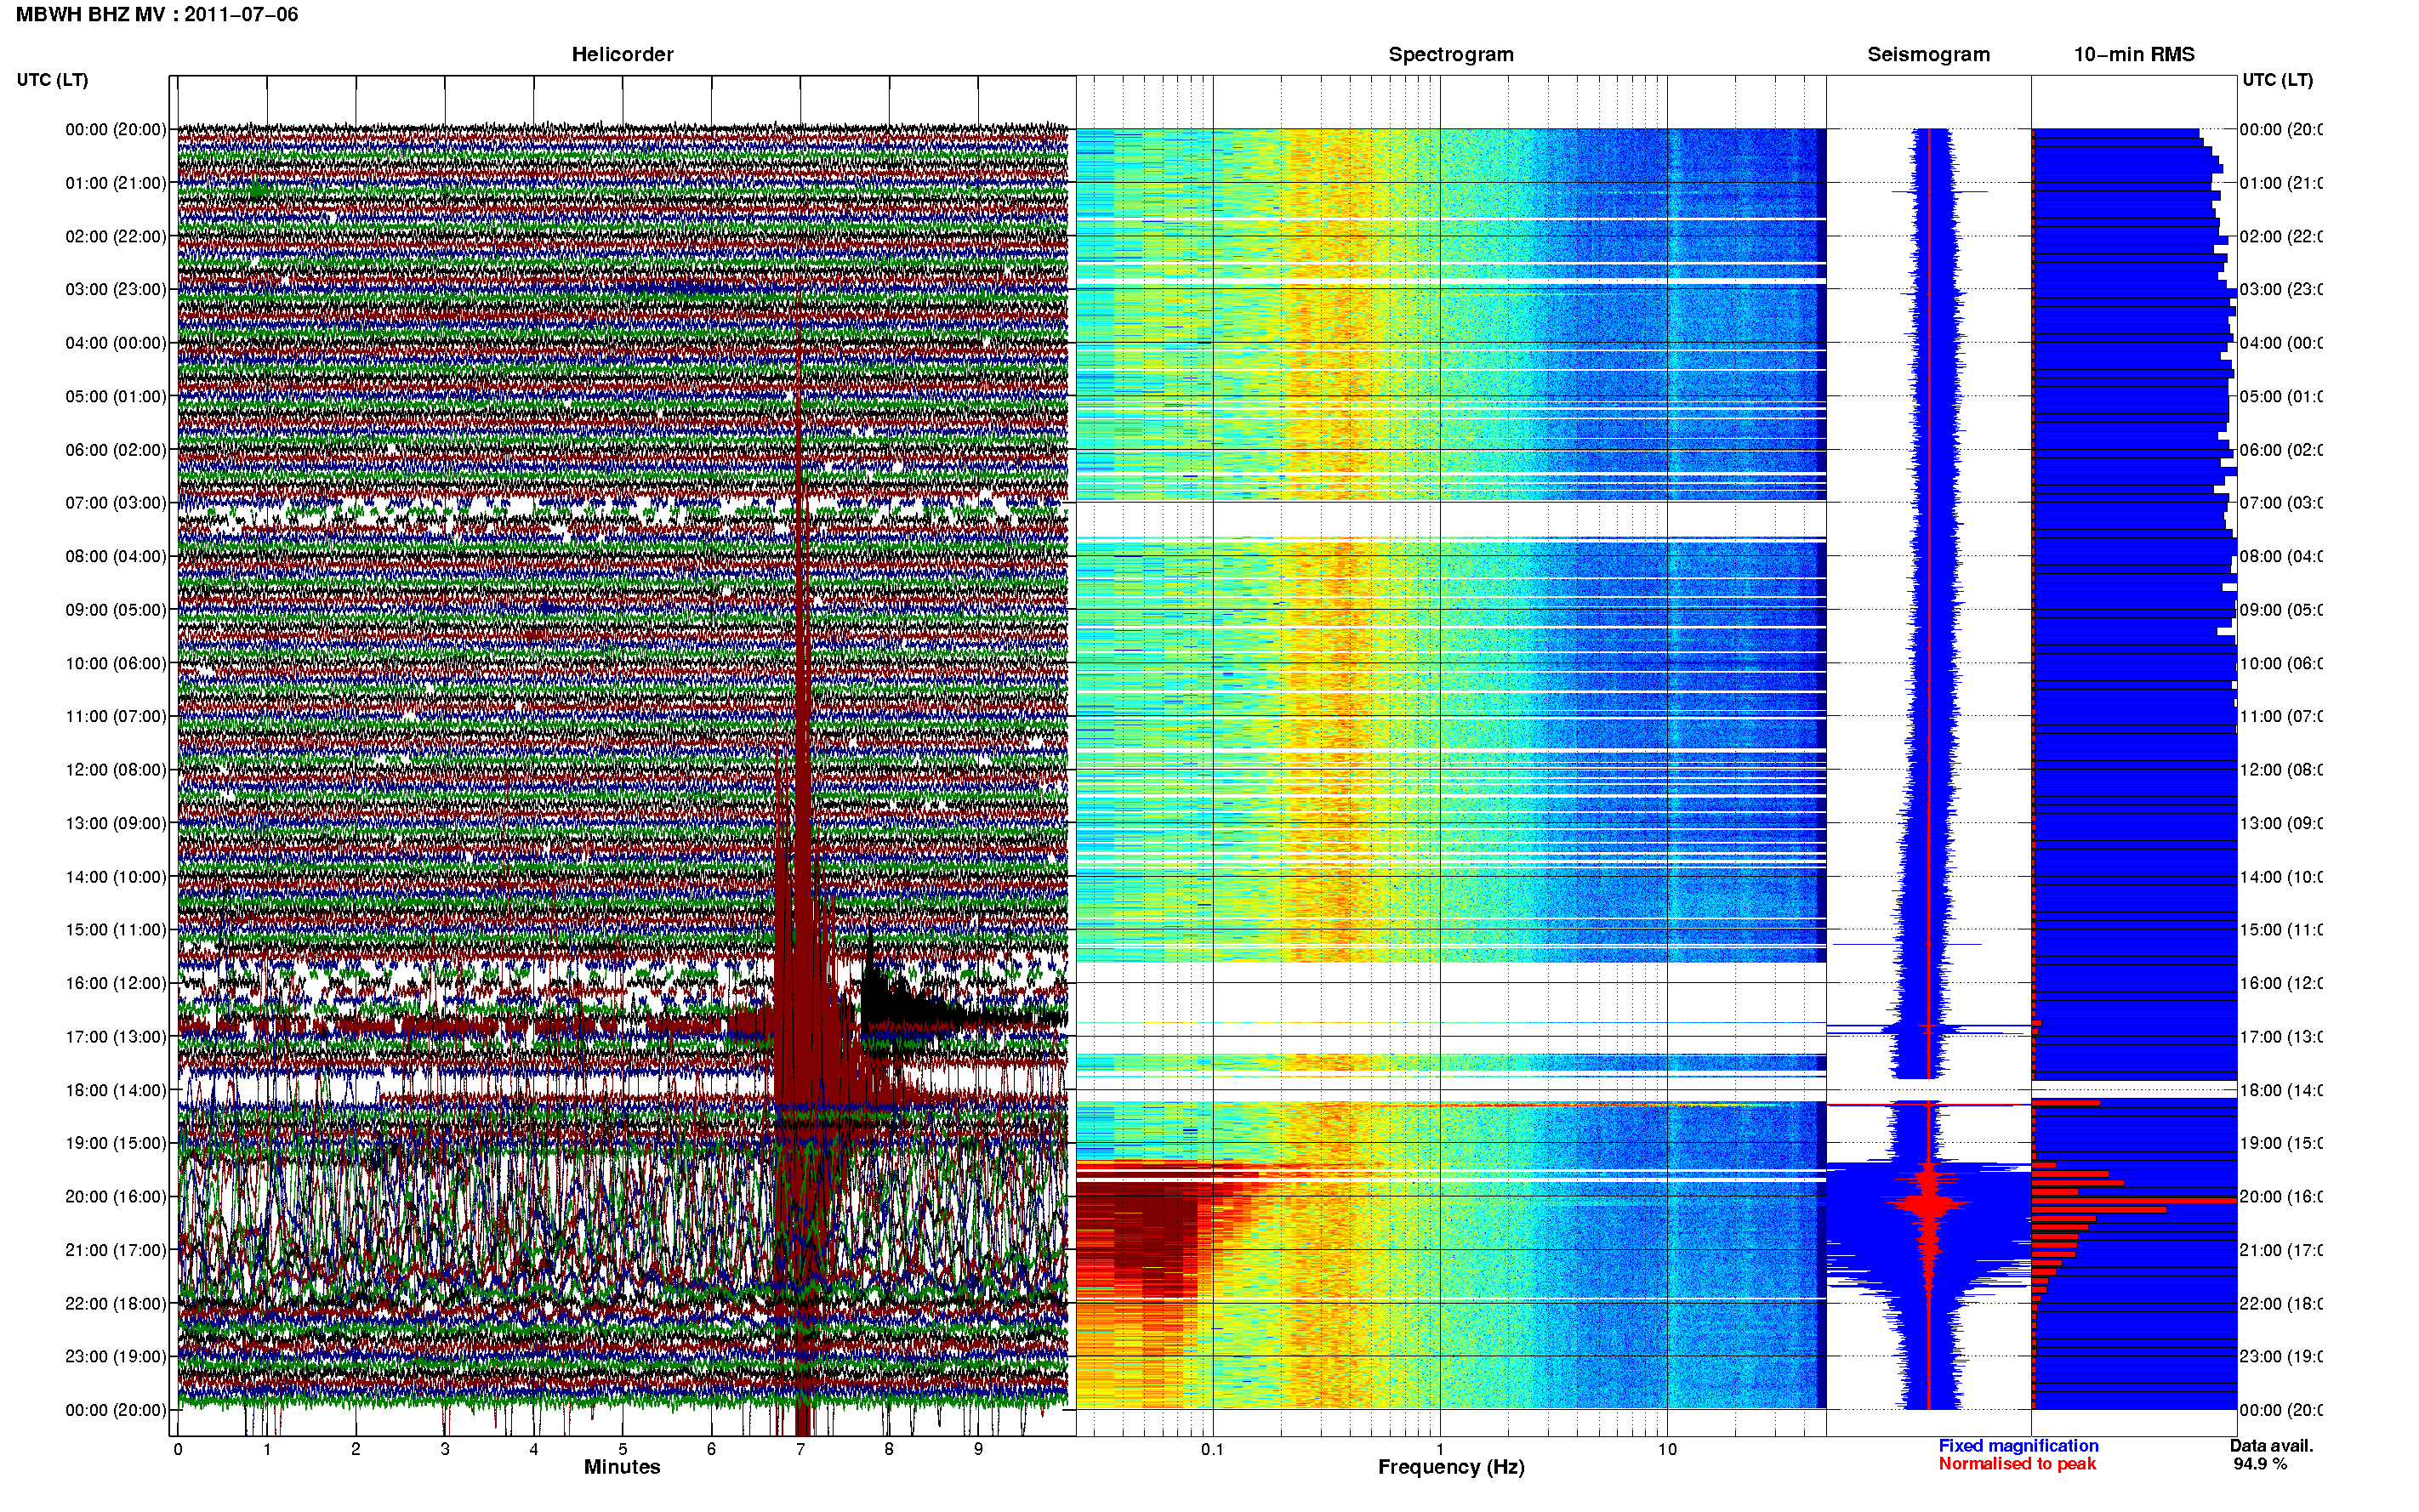Click the 'Helicorder' panel heading

pos(622,54)
